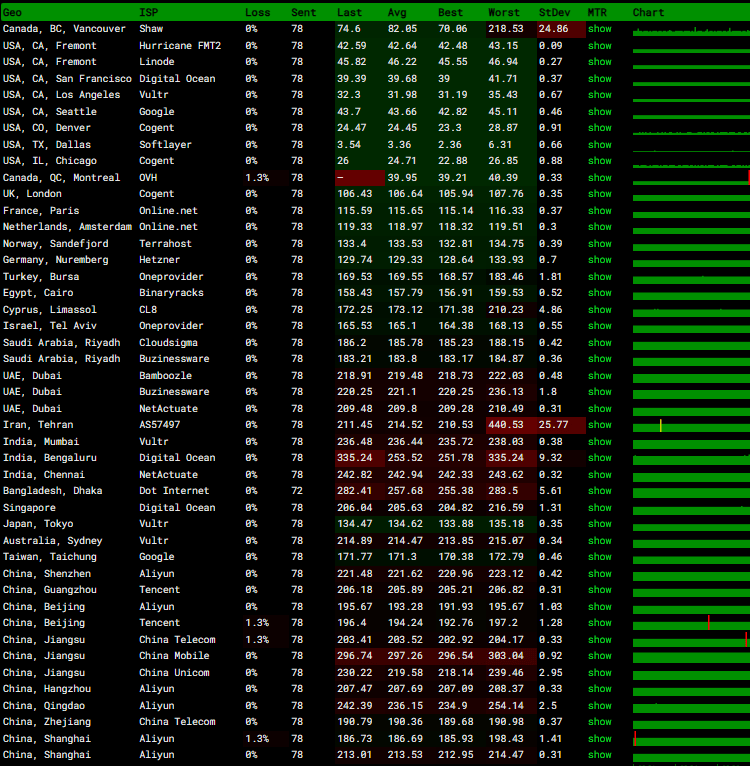Click the Chart column header
The width and height of the screenshot is (750, 766).
pyautogui.click(x=648, y=13)
